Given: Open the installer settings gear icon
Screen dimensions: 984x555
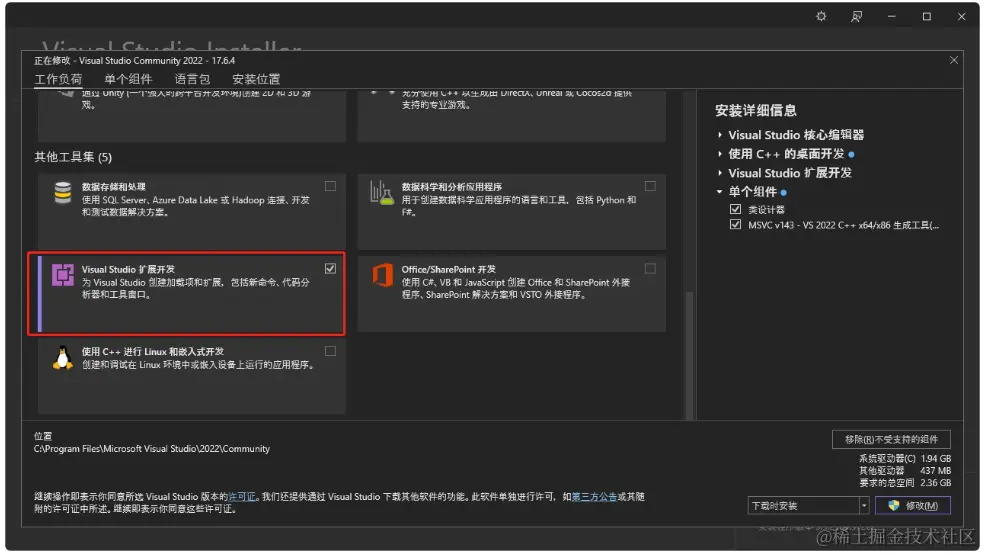Looking at the screenshot, I should 821,16.
